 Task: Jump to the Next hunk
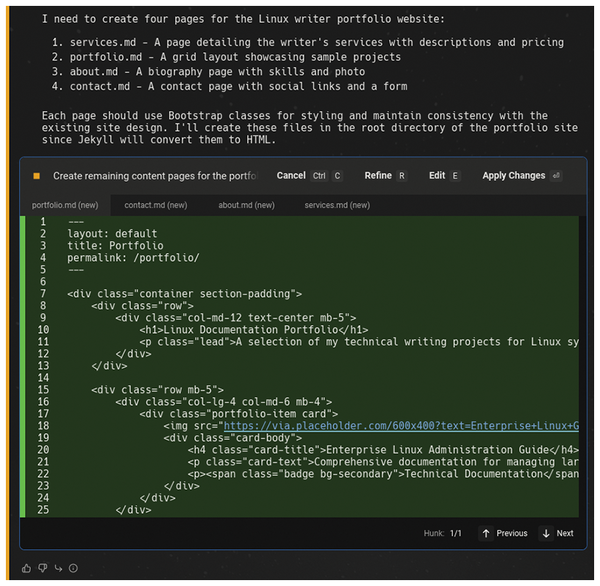coord(557,533)
